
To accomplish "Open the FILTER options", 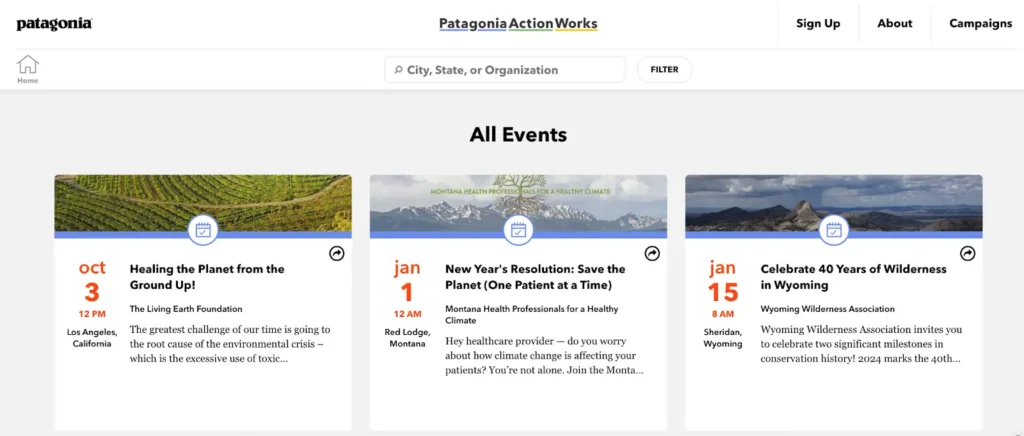I will 664,70.
